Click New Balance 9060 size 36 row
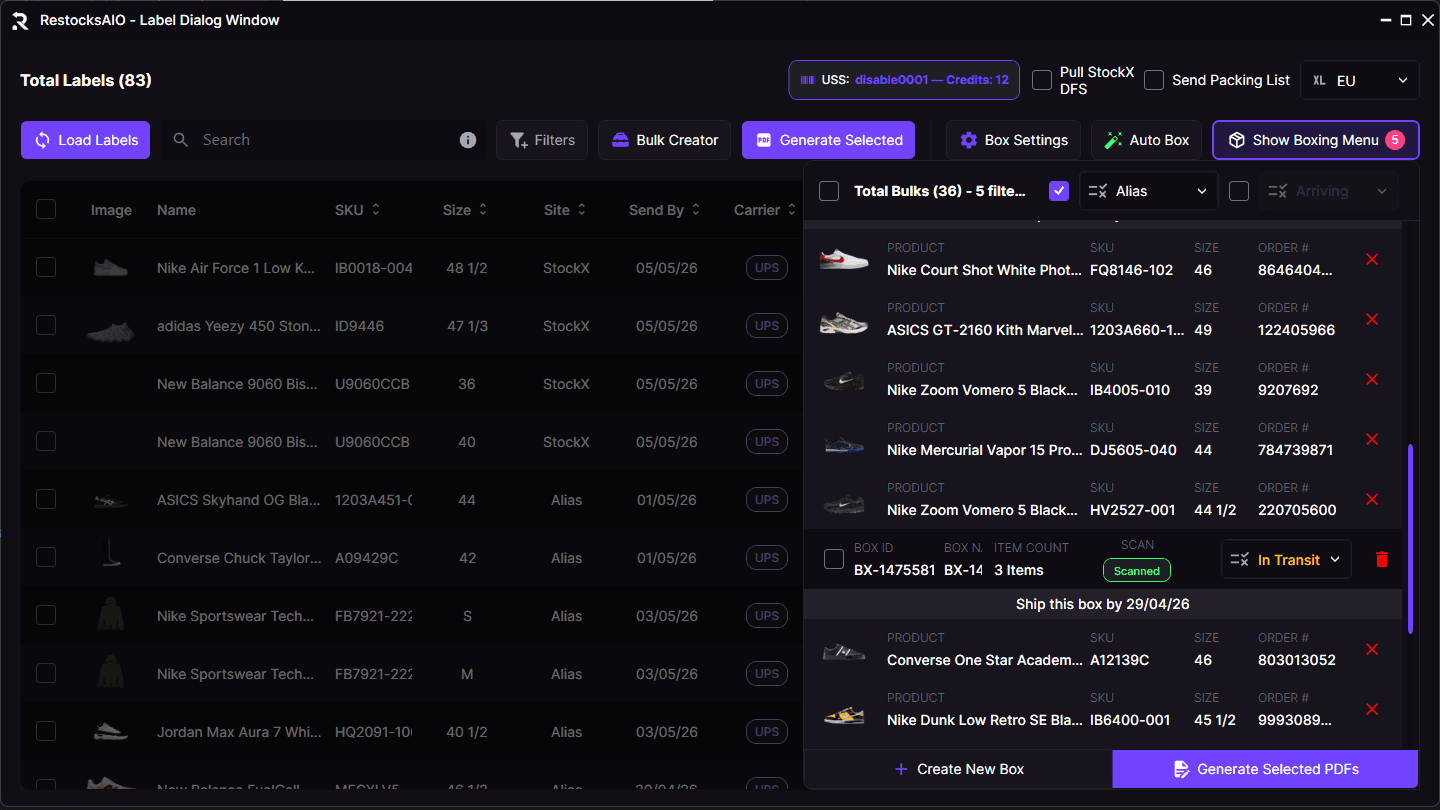This screenshot has height=810, width=1440. (412, 384)
